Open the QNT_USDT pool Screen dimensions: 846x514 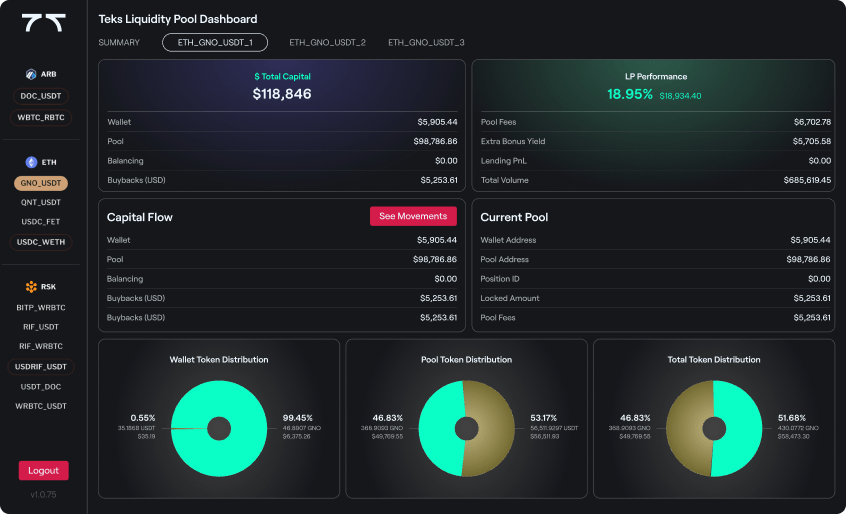(42, 201)
